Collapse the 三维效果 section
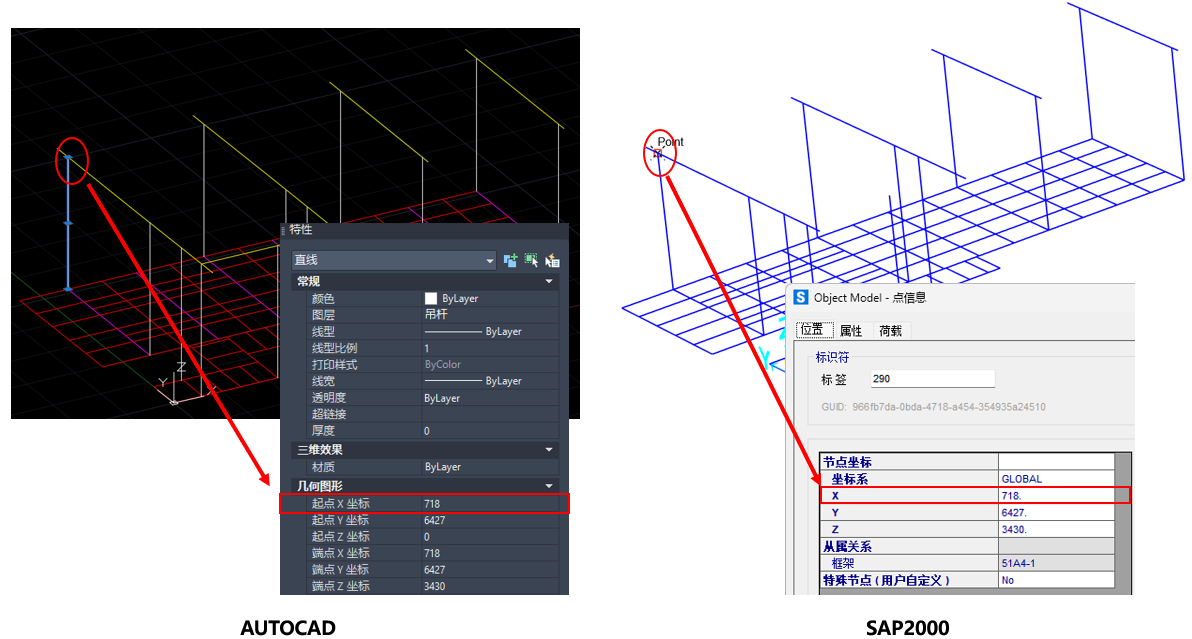Image resolution: width=1192 pixels, height=639 pixels. coord(548,450)
